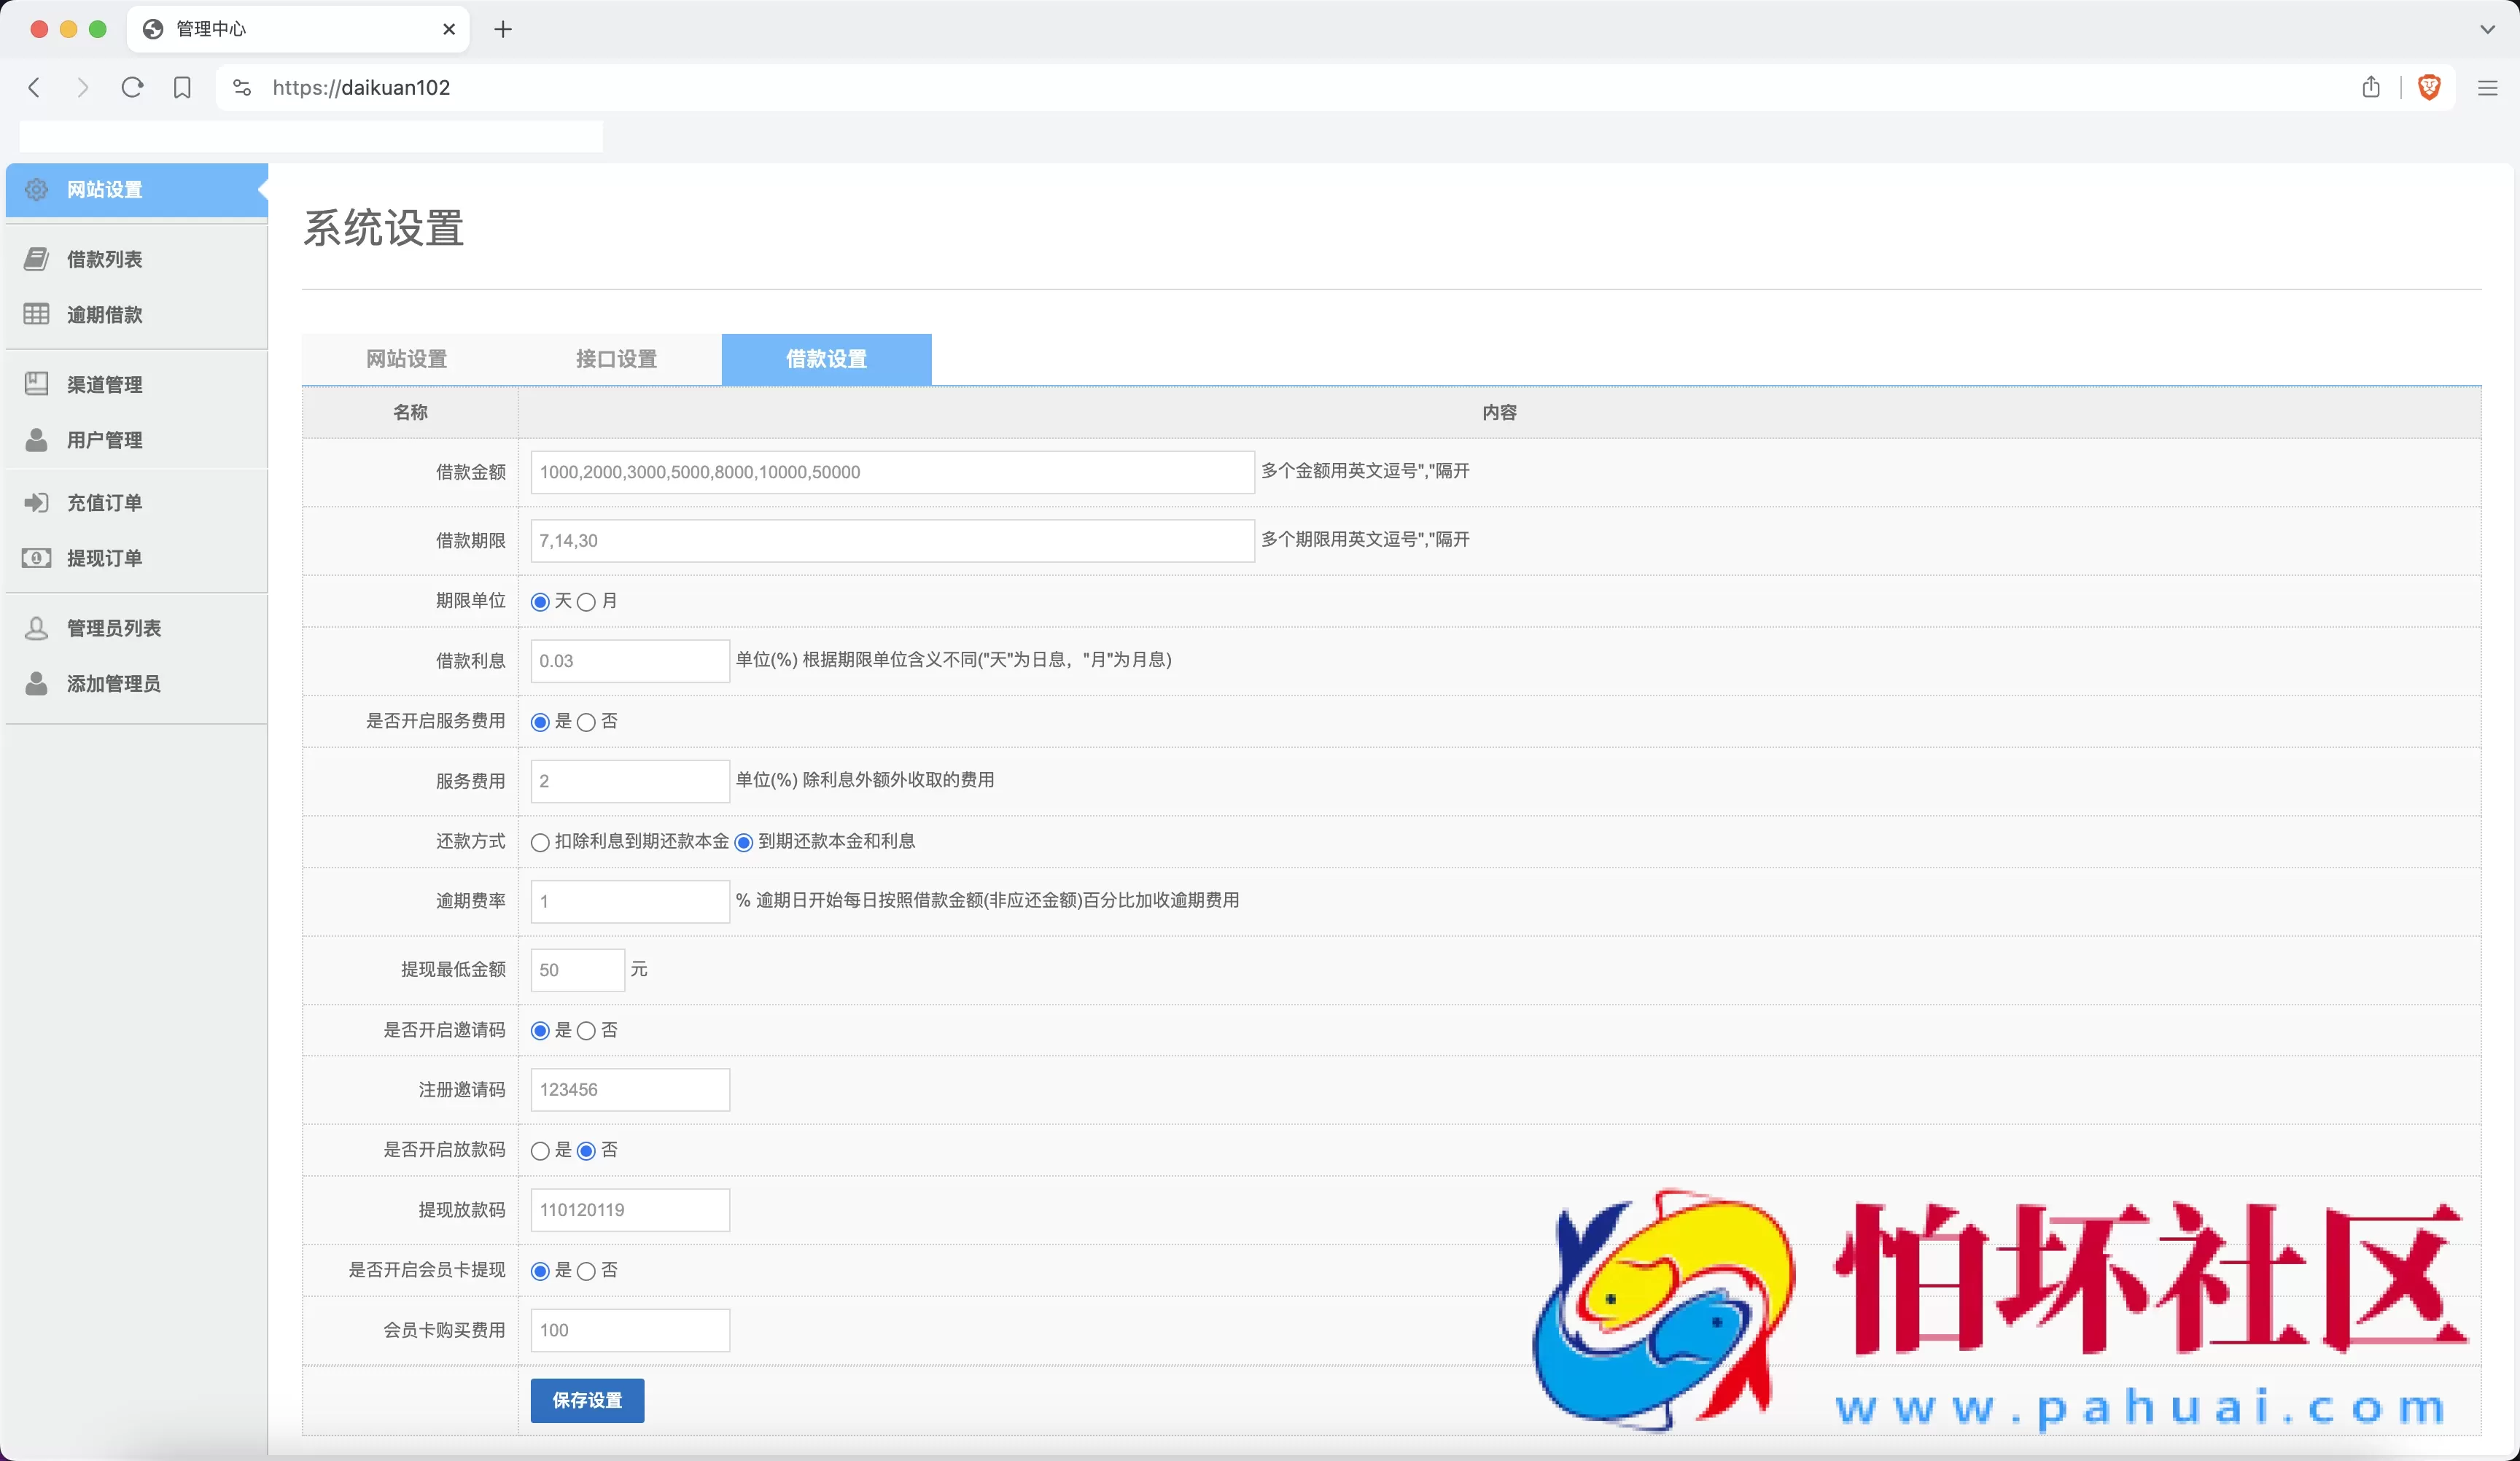Select 月 as the 期限单位
2520x1461 pixels.
point(587,601)
